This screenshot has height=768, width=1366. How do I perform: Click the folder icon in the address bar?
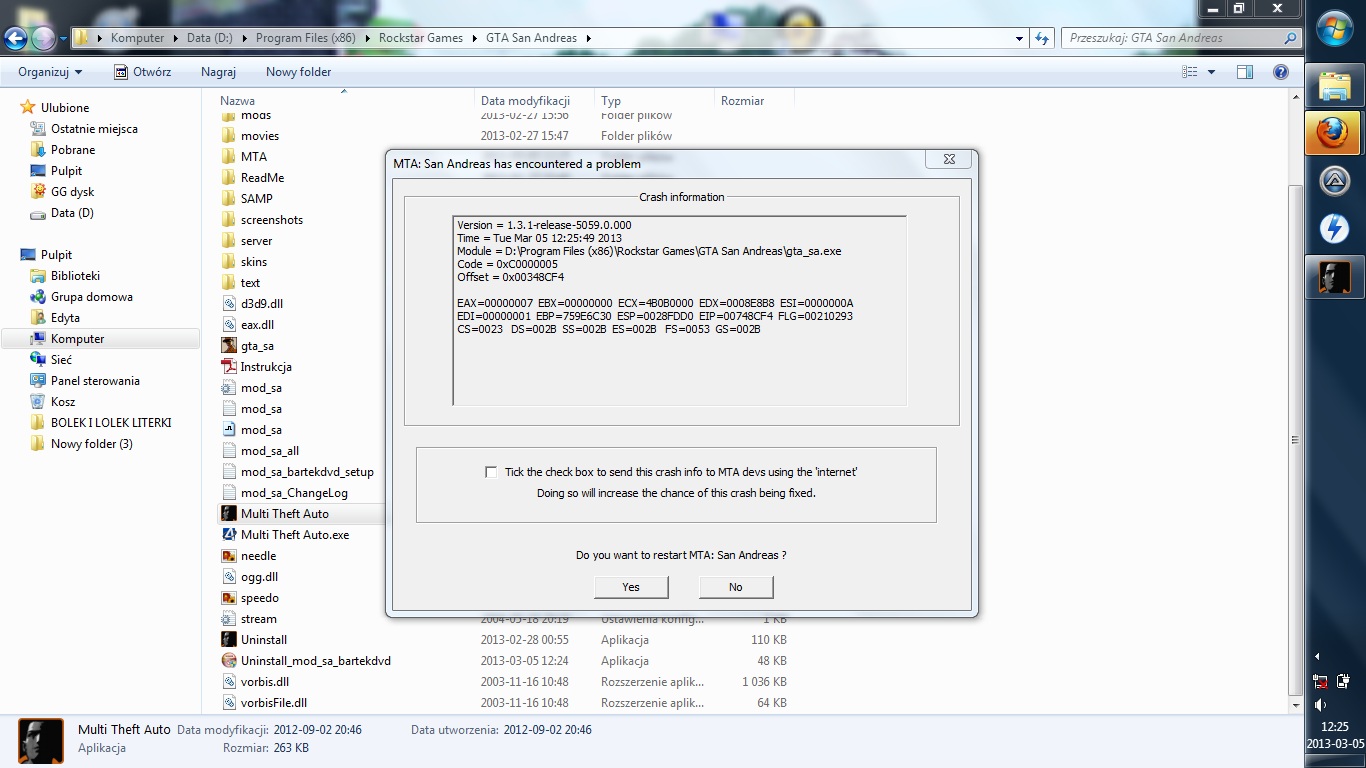(83, 38)
